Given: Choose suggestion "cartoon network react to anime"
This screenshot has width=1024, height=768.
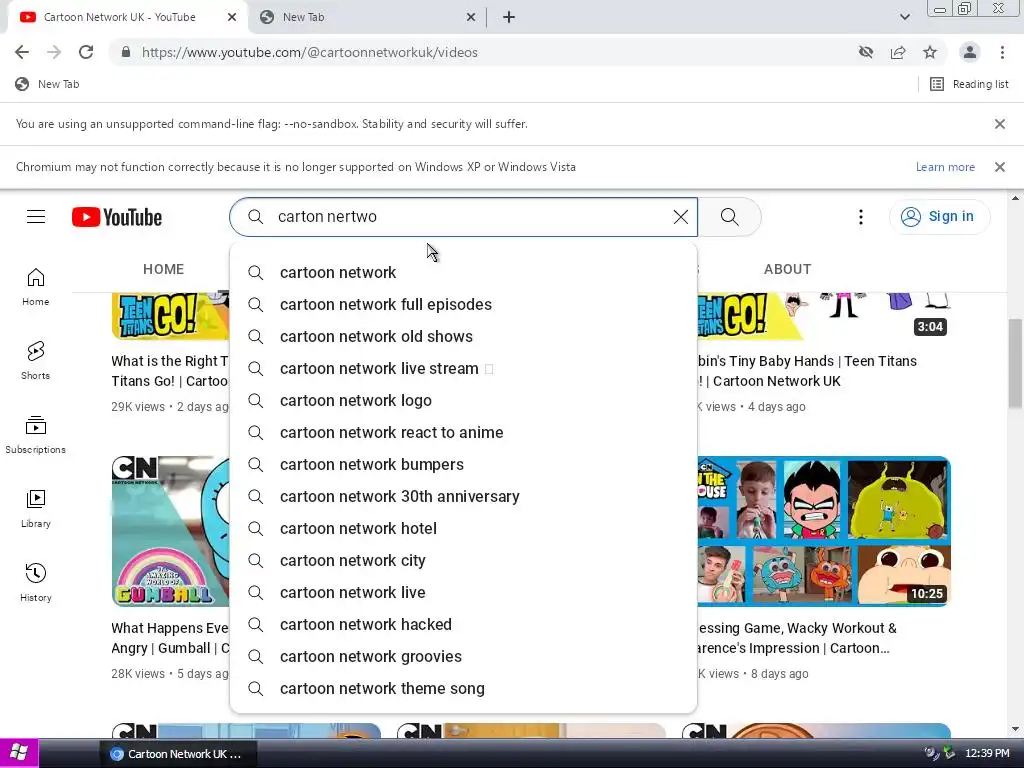Looking at the screenshot, I should (x=463, y=432).
